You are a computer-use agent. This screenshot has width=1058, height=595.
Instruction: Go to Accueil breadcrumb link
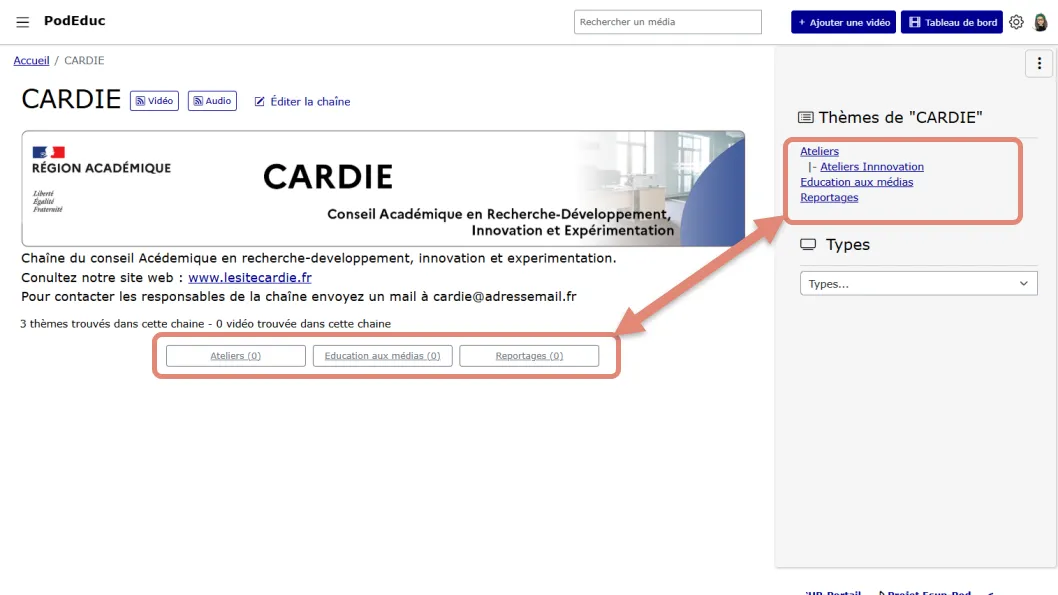pos(31,61)
